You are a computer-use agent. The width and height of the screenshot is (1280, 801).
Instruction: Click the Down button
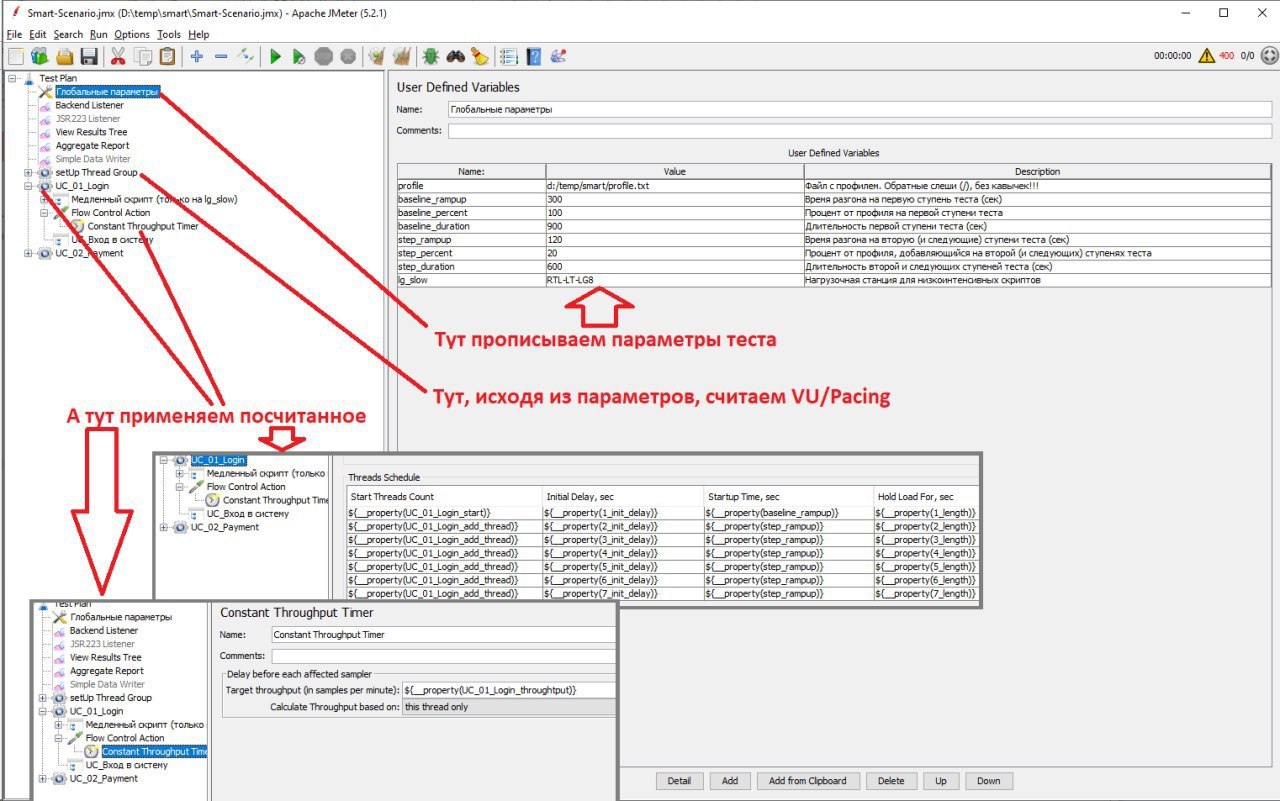coord(989,781)
